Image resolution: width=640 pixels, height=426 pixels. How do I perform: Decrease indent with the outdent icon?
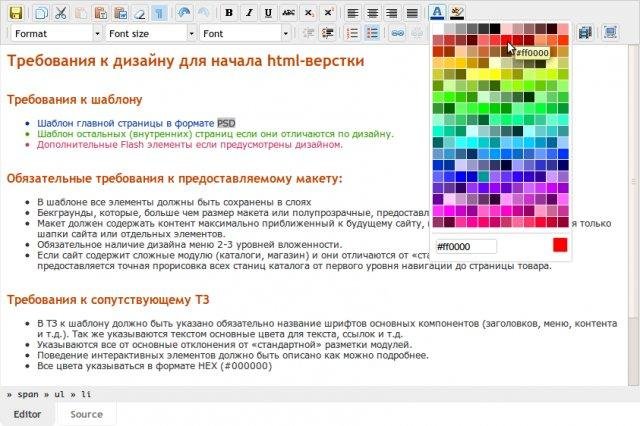tap(309, 33)
